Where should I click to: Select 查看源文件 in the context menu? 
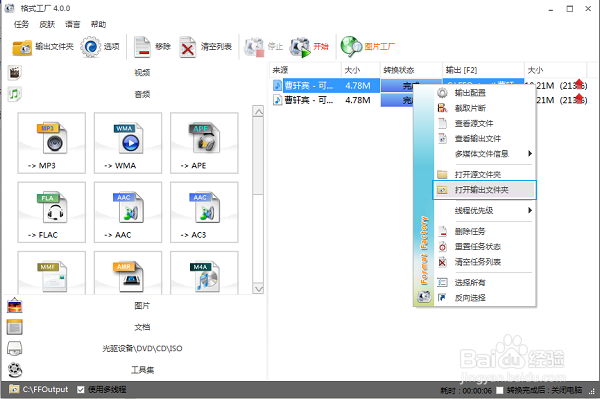pyautogui.click(x=484, y=124)
